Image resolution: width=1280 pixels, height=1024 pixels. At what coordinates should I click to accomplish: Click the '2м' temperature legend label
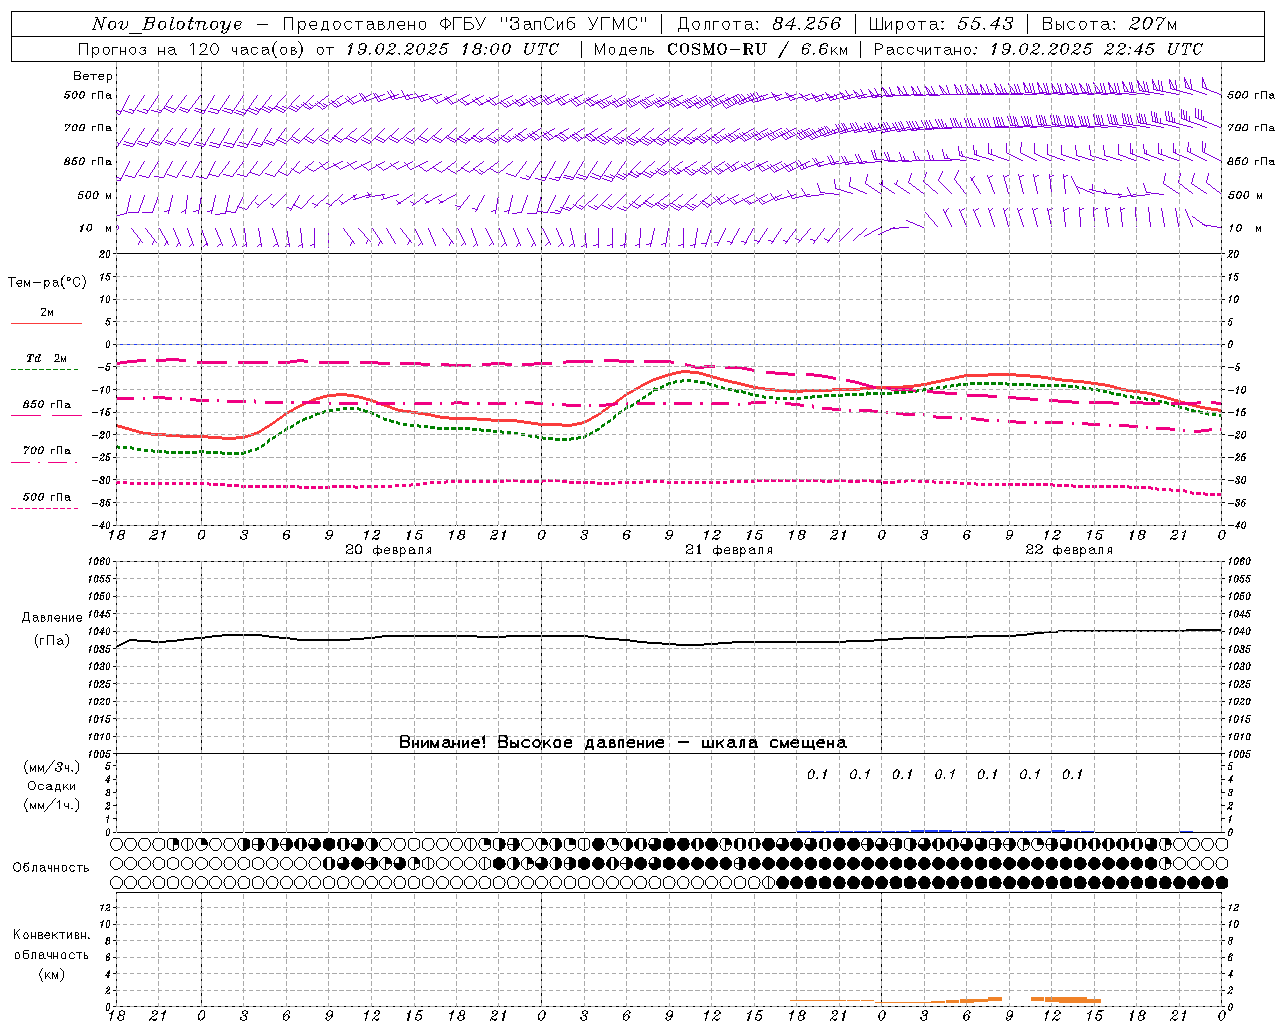point(47,313)
